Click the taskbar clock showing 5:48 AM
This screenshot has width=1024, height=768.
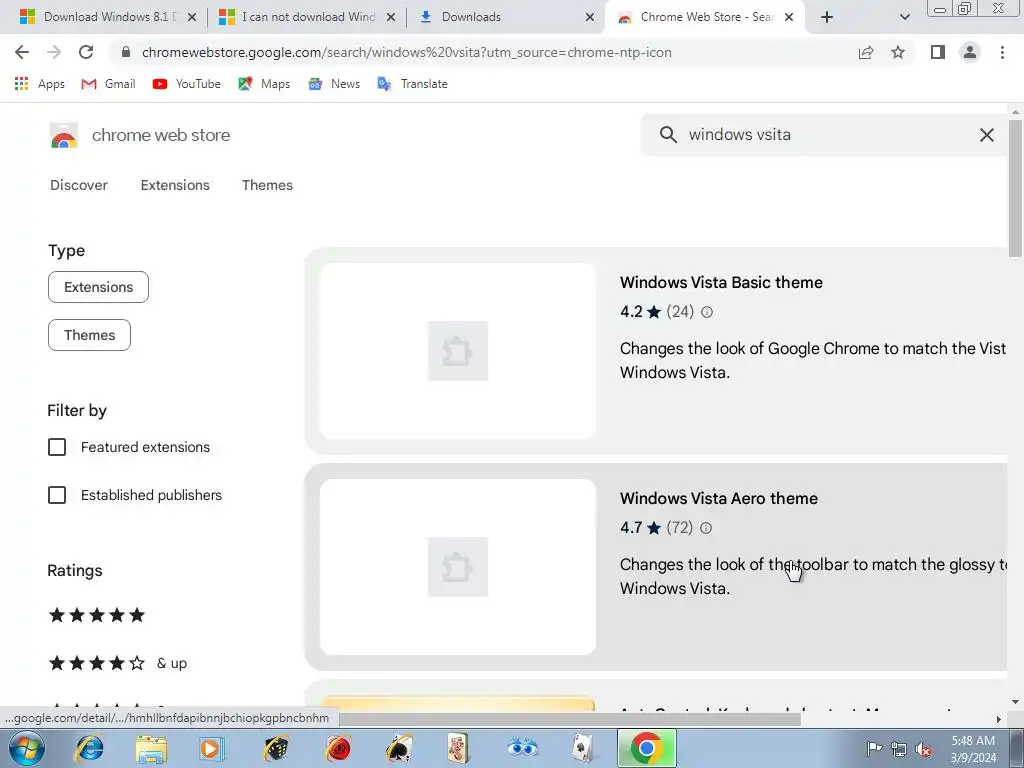[x=973, y=749]
